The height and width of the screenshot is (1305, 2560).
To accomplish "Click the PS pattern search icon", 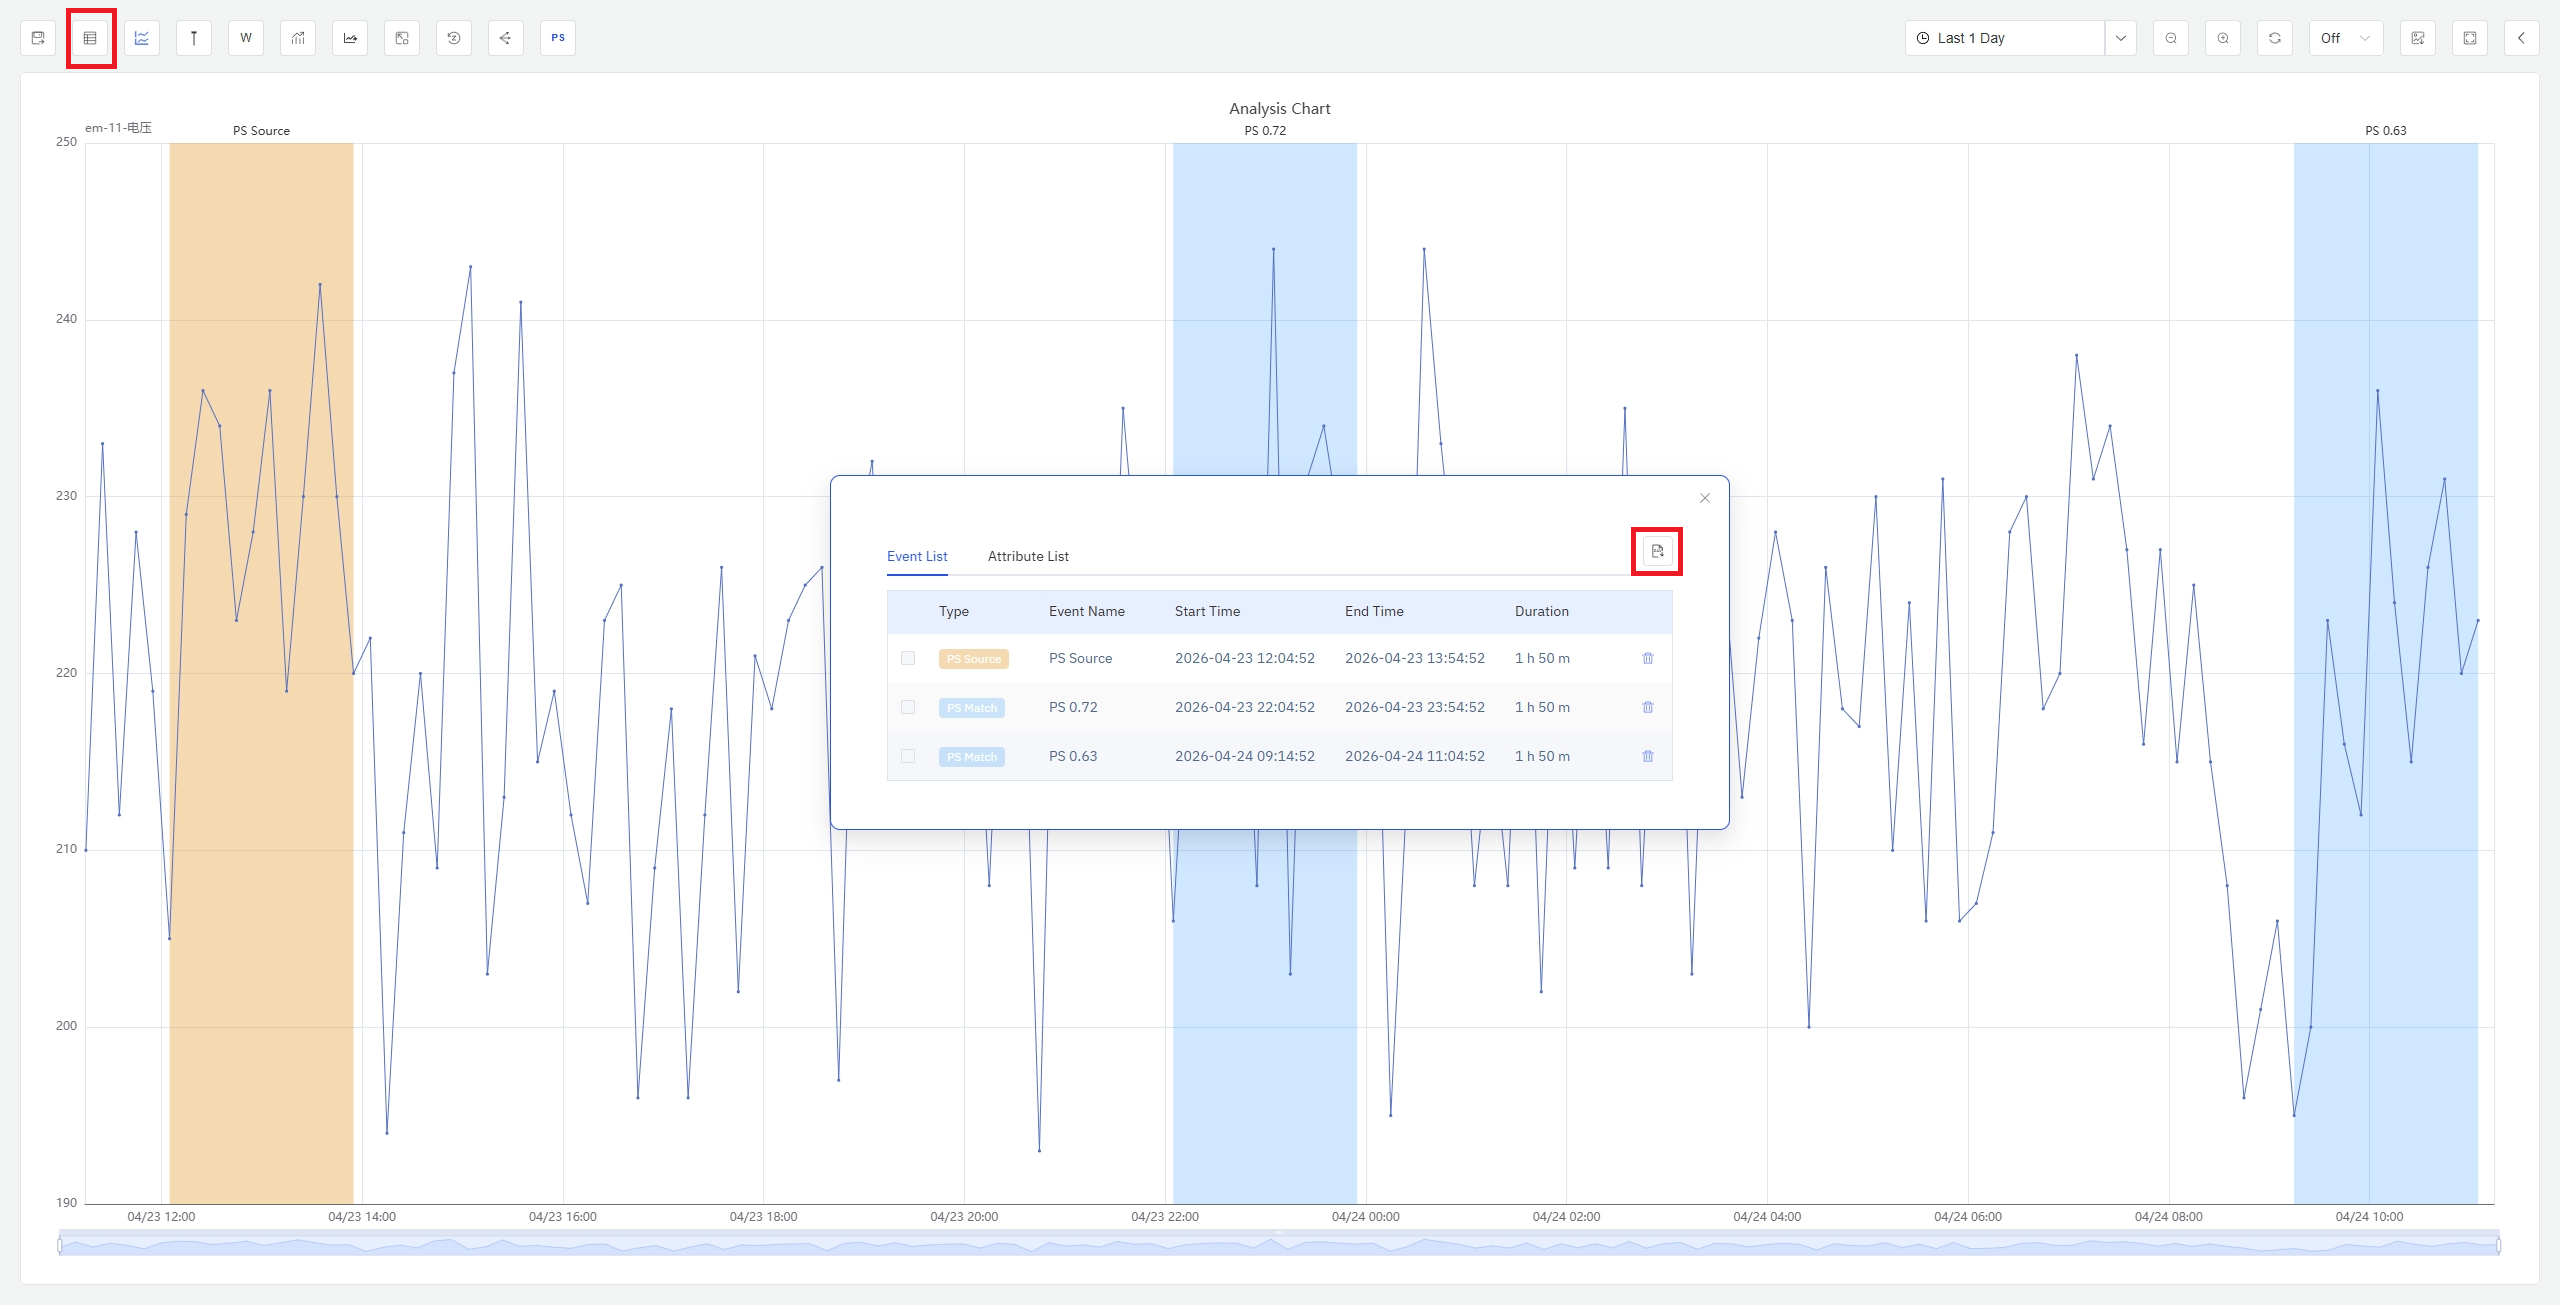I will point(558,38).
